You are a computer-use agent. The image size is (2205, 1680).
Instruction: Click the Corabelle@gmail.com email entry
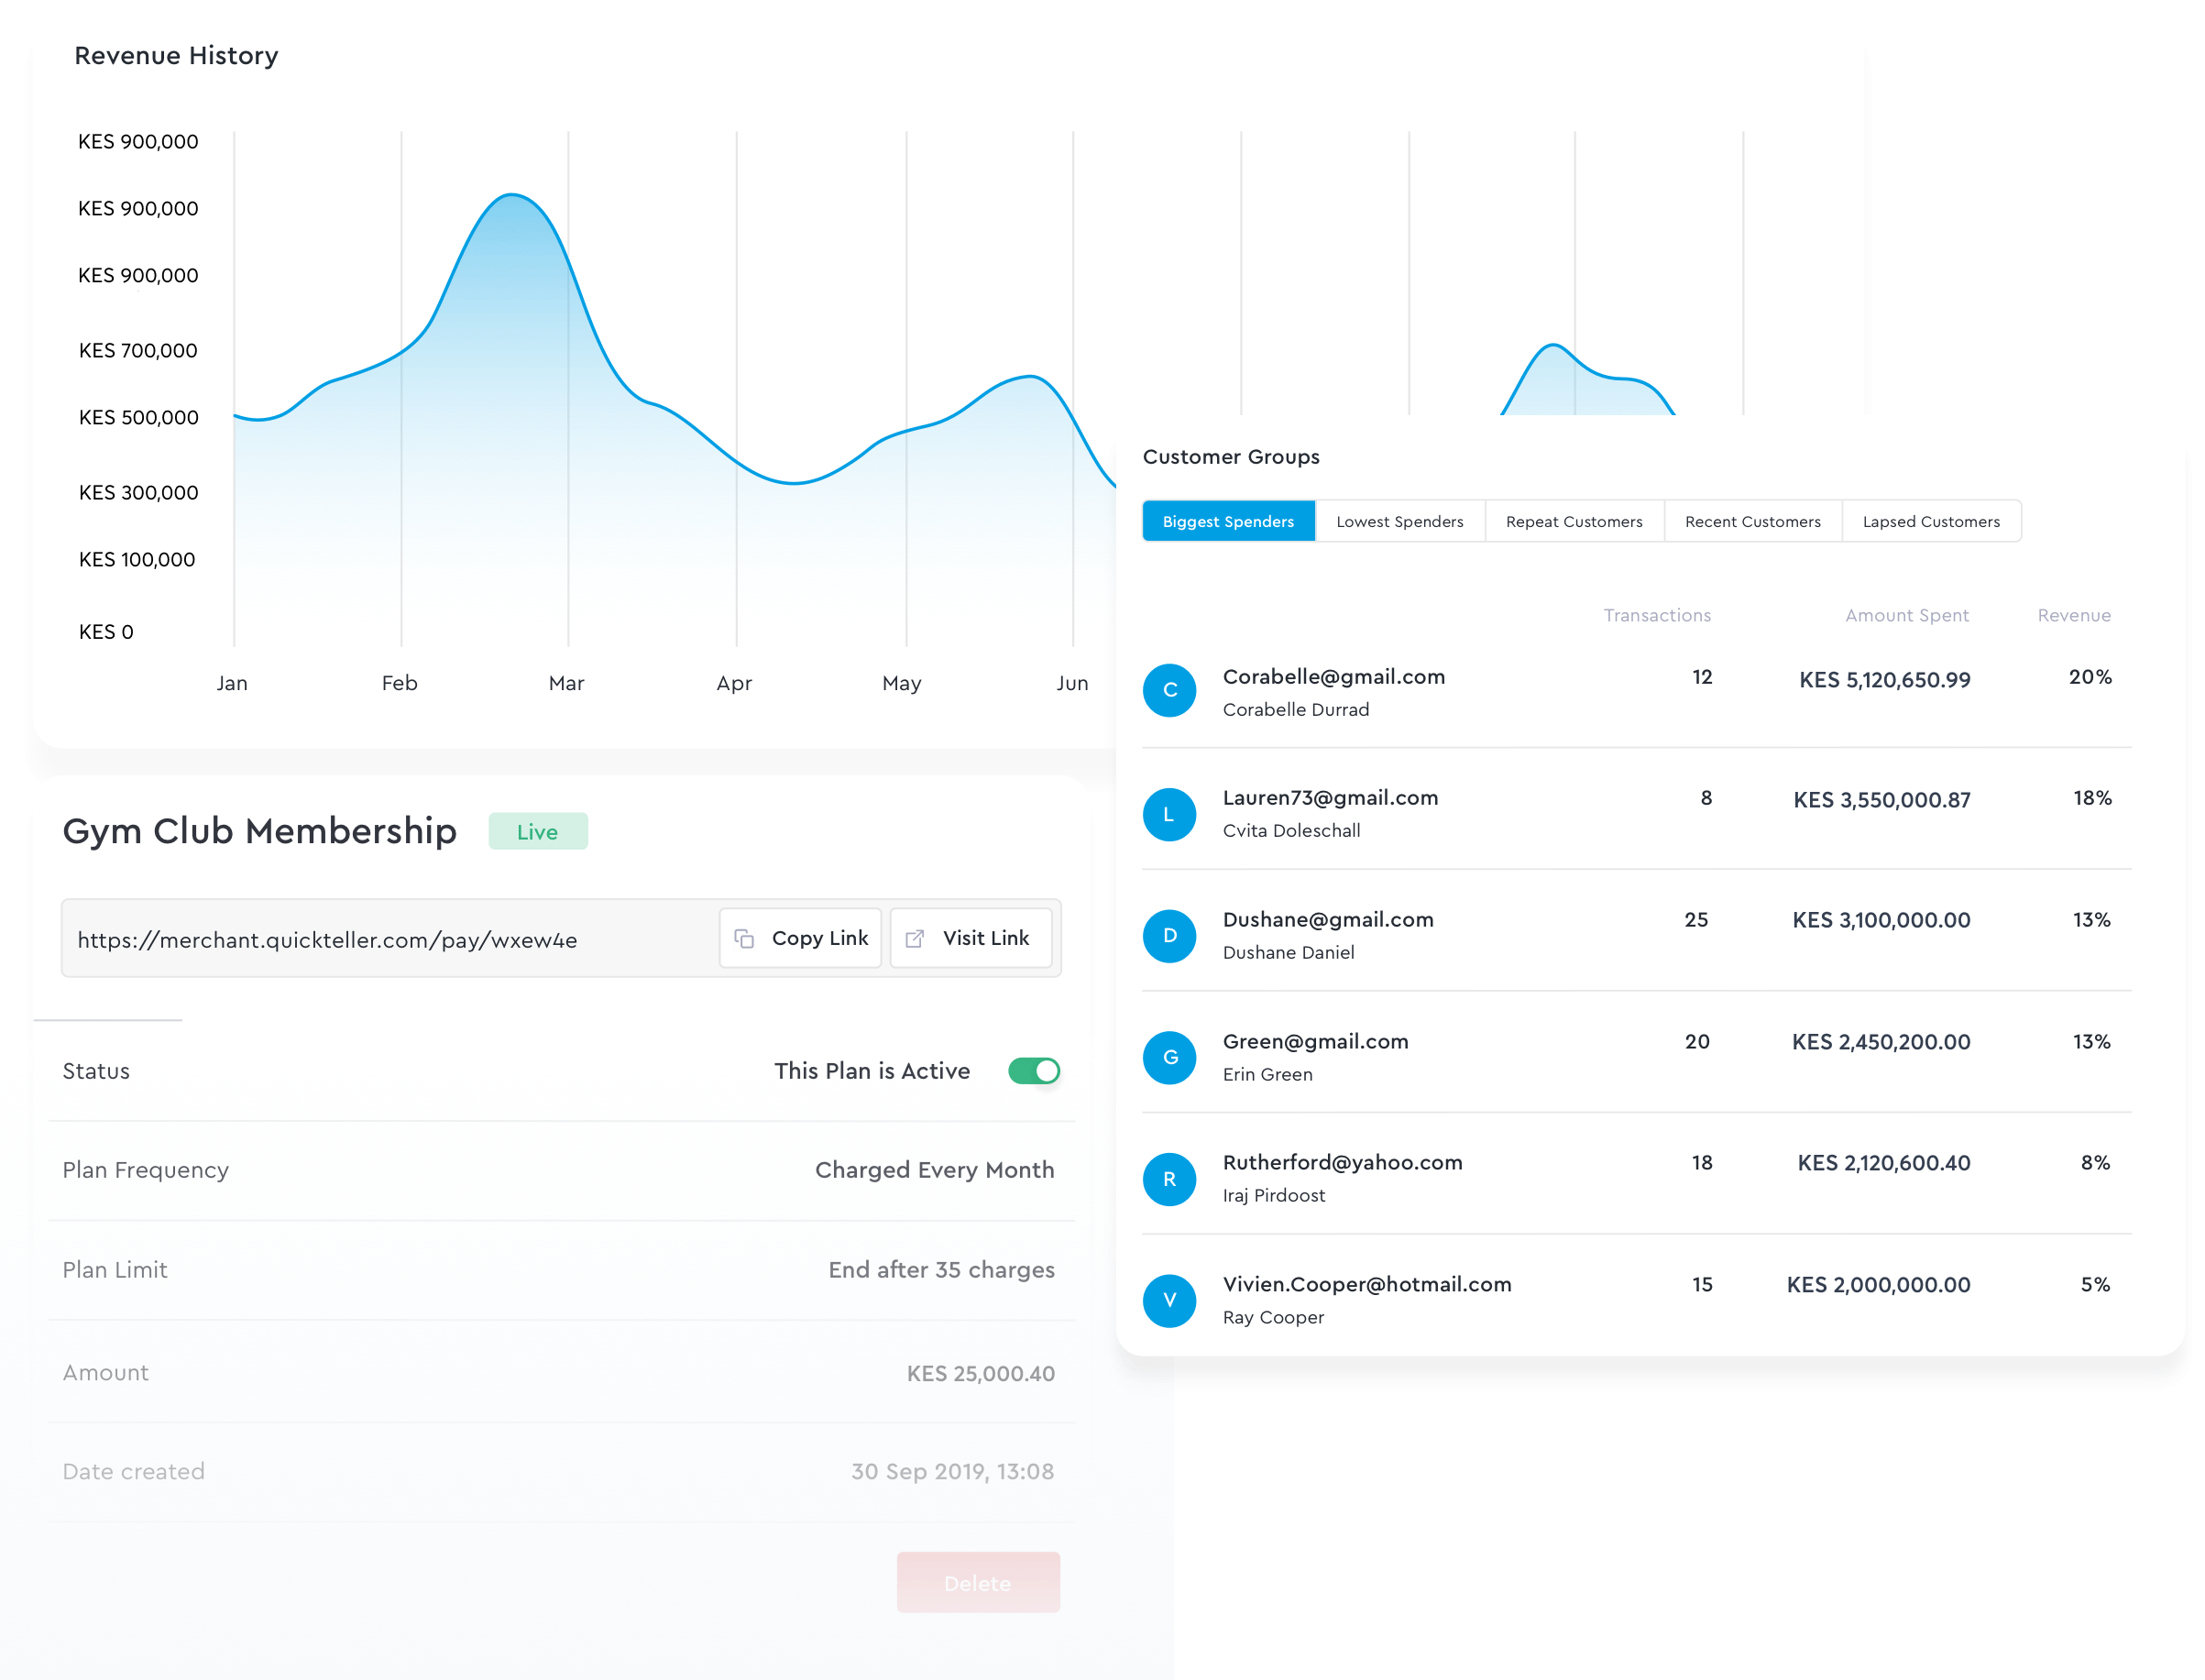[x=1333, y=677]
